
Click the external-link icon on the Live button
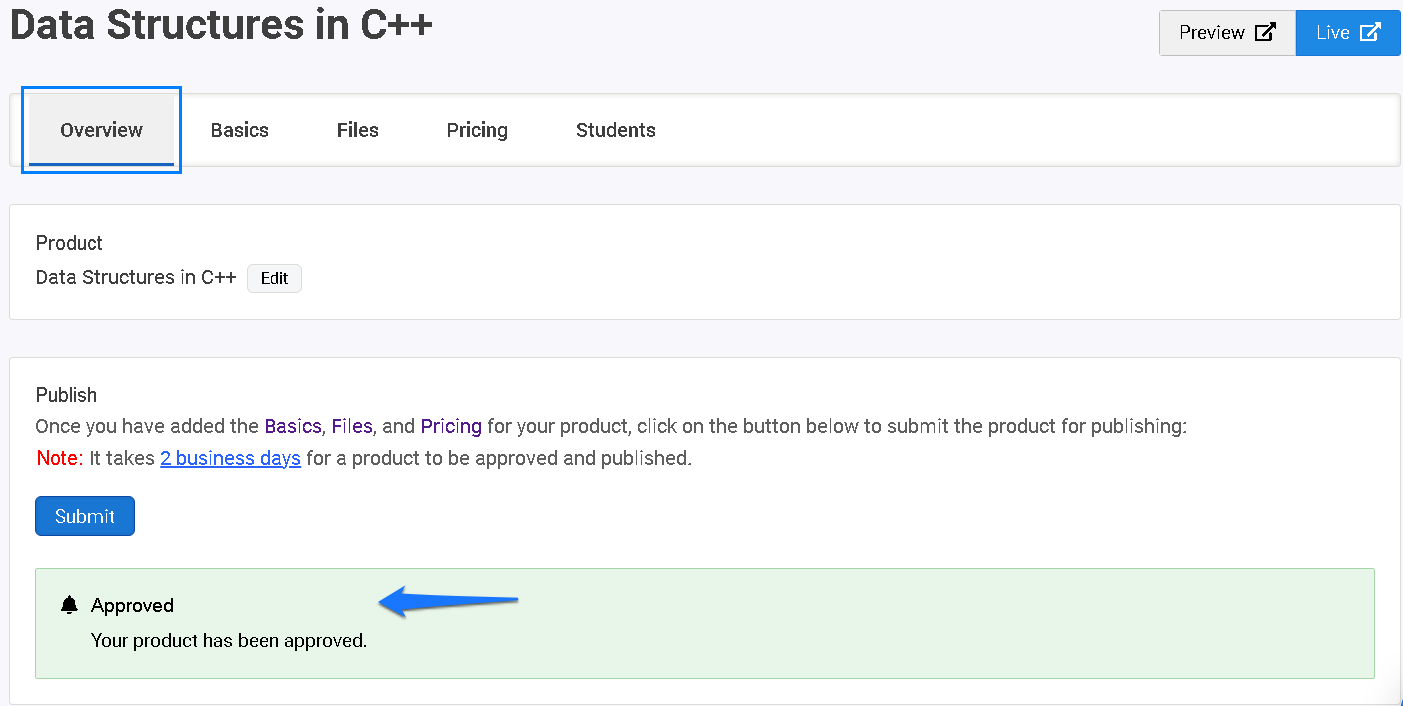[x=1370, y=32]
